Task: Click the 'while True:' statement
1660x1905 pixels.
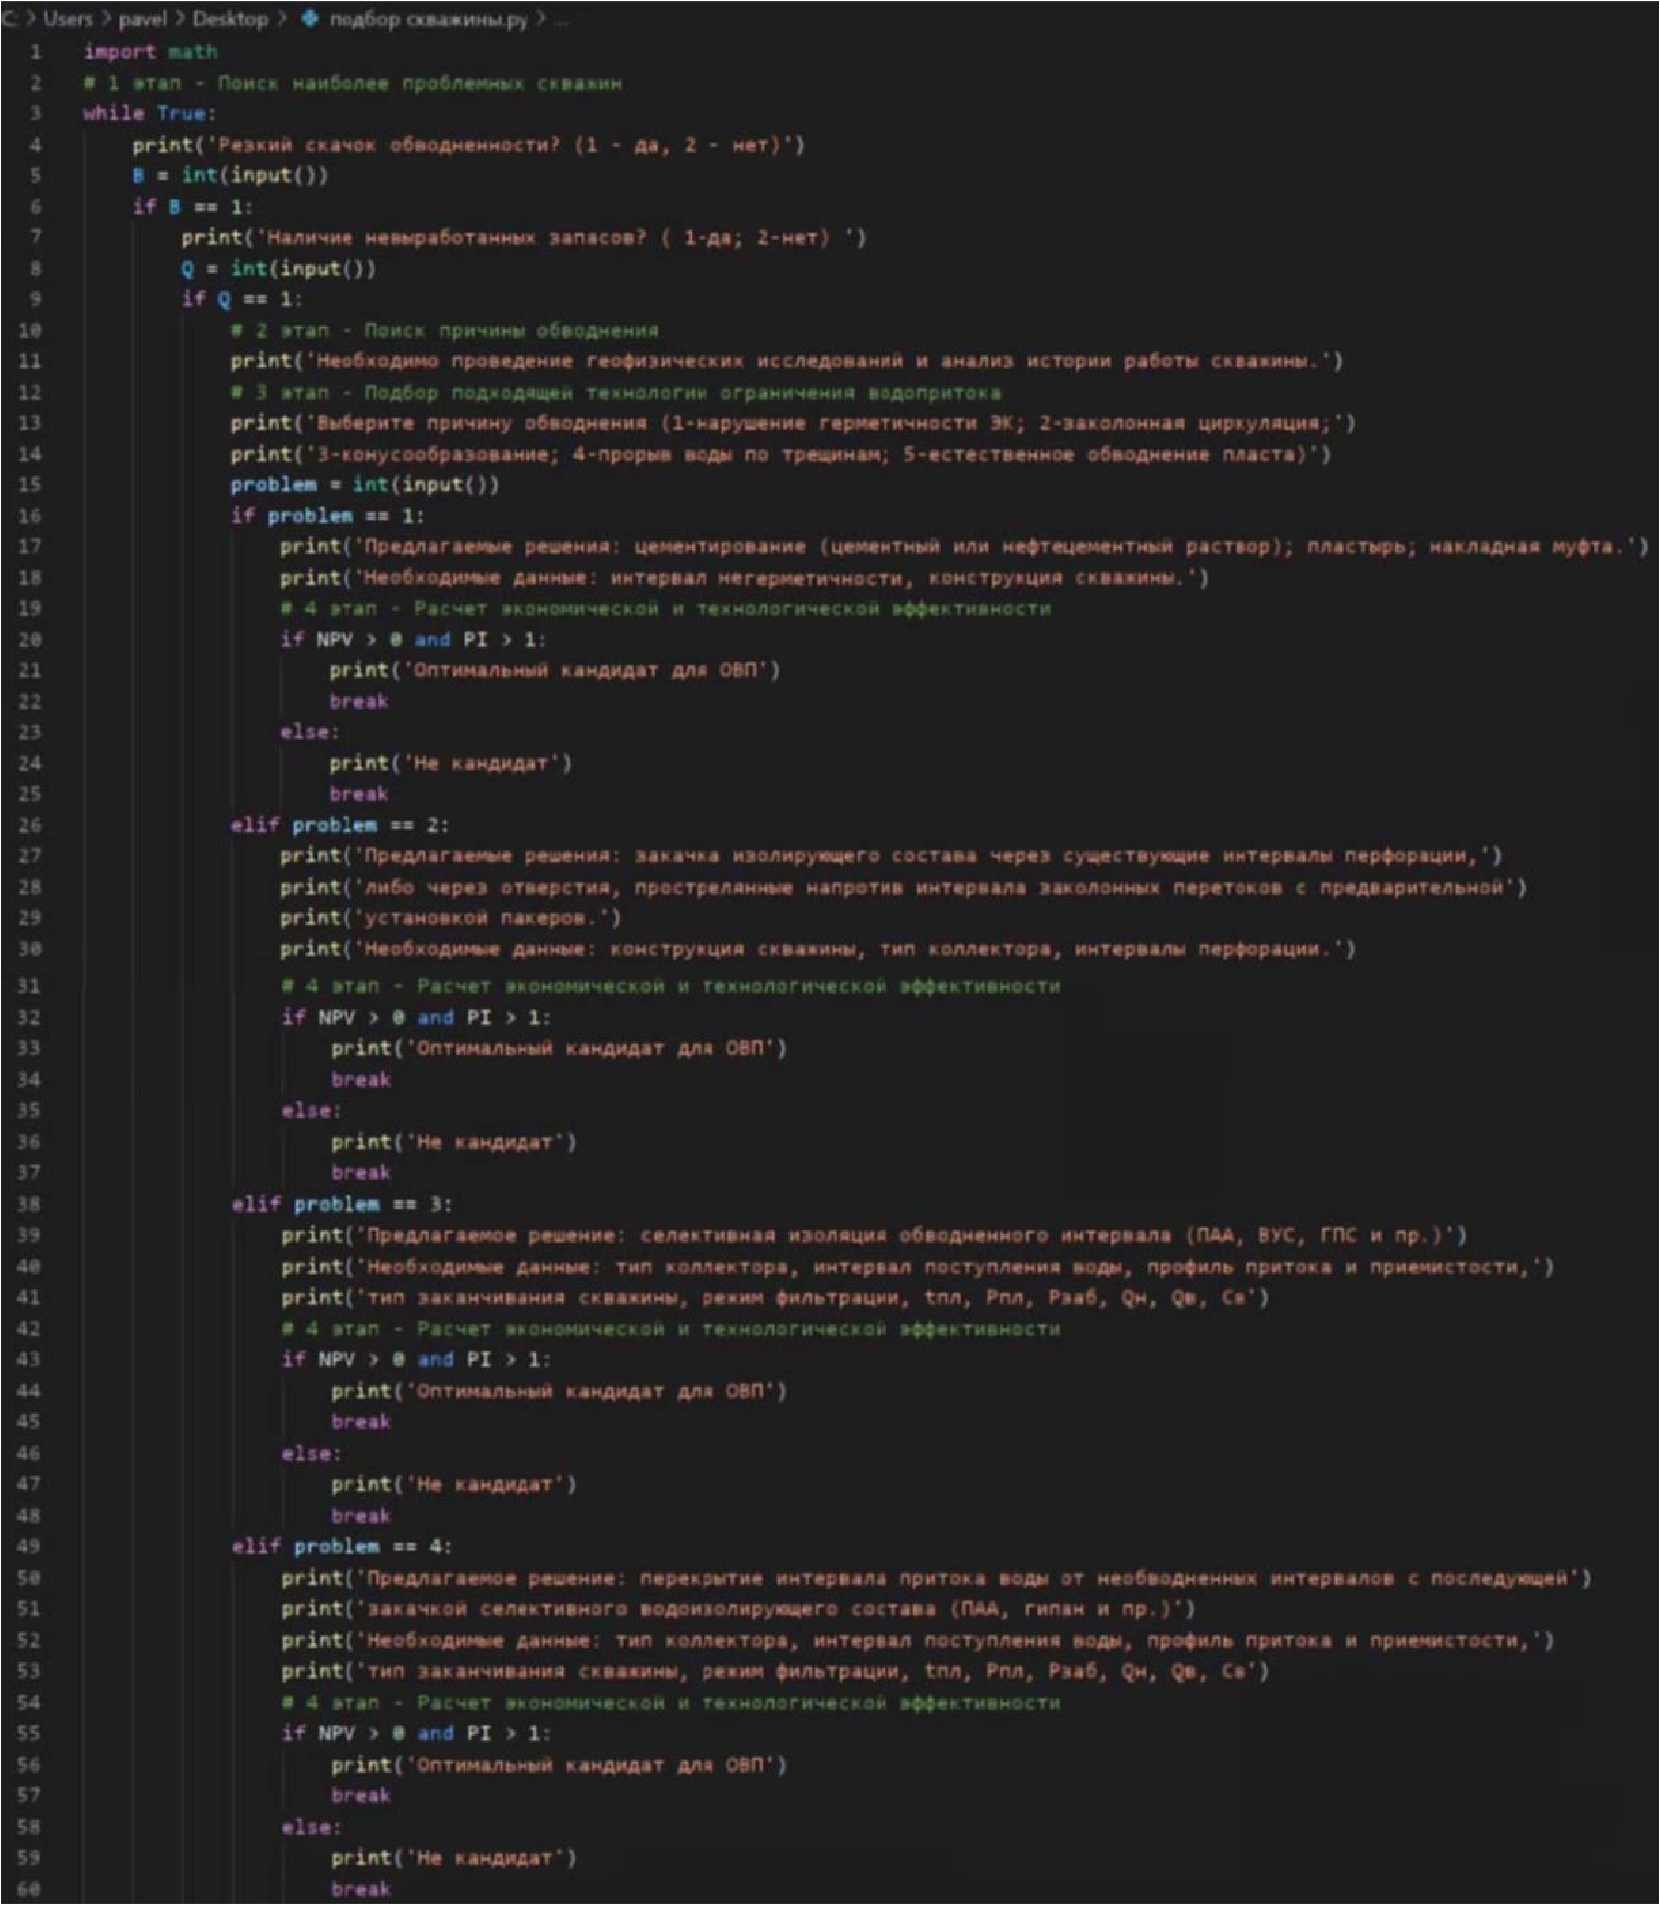Action: (x=149, y=113)
